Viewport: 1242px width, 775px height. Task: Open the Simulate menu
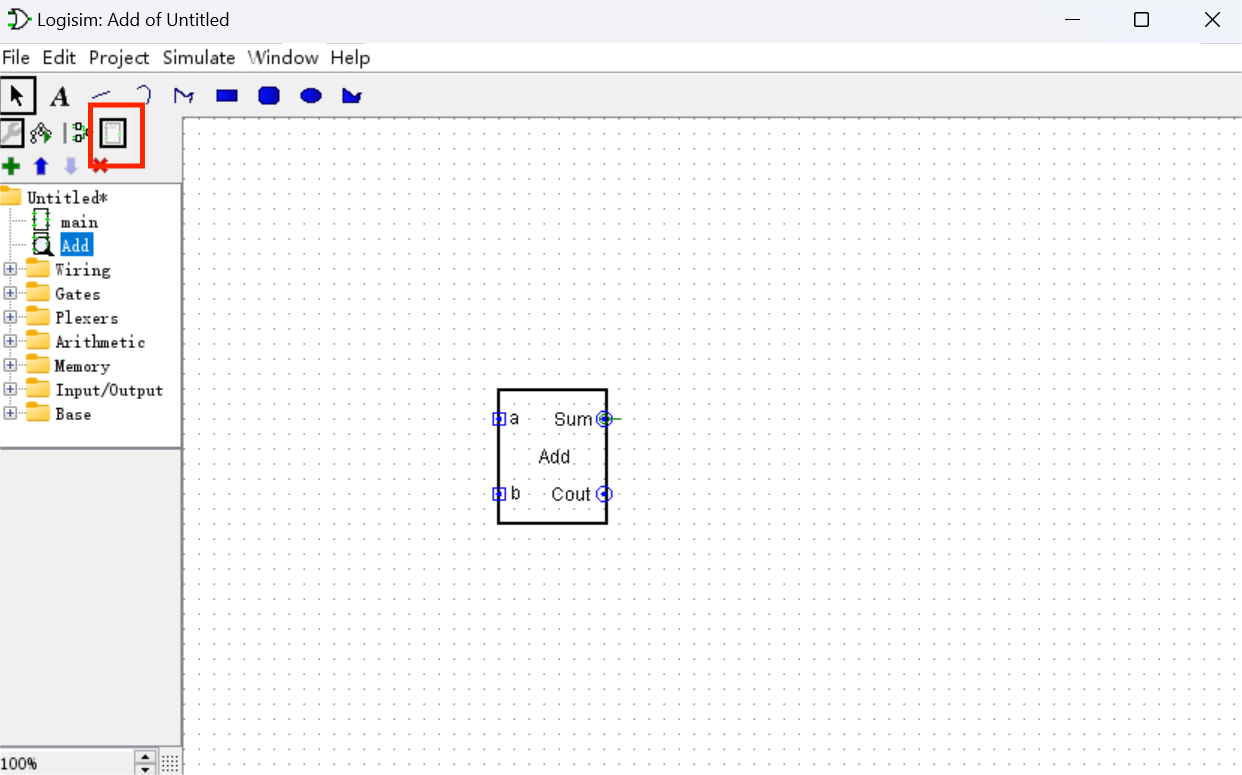198,58
